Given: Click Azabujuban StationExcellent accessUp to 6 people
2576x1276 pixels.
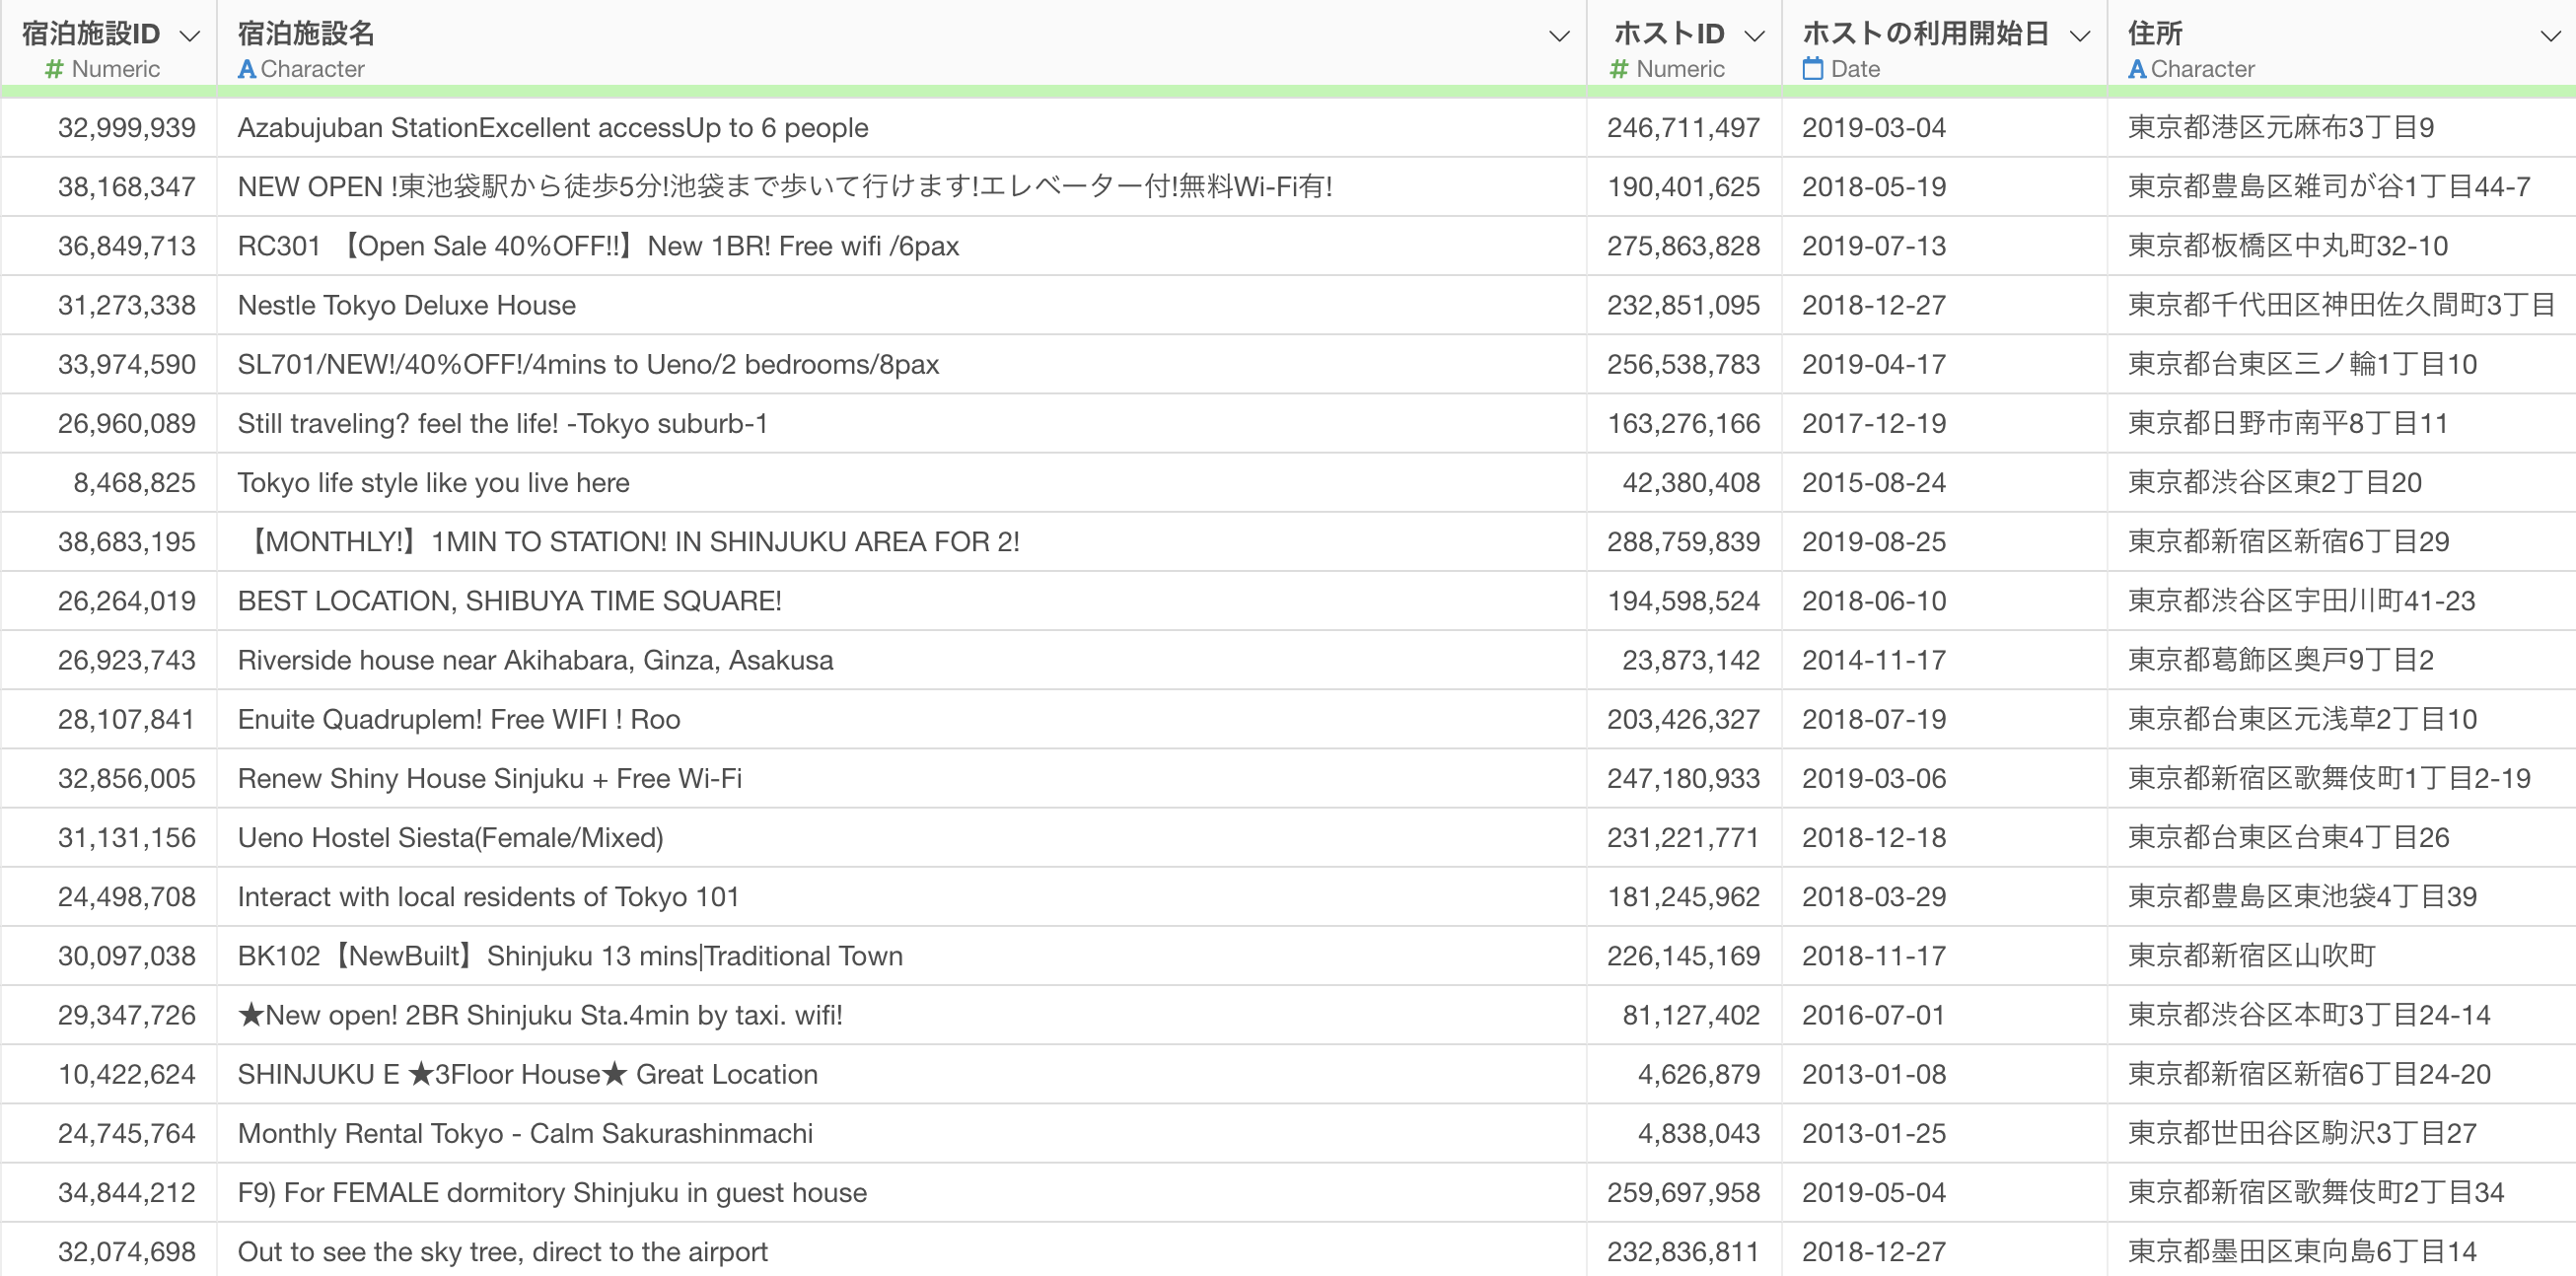Looking at the screenshot, I should point(552,128).
